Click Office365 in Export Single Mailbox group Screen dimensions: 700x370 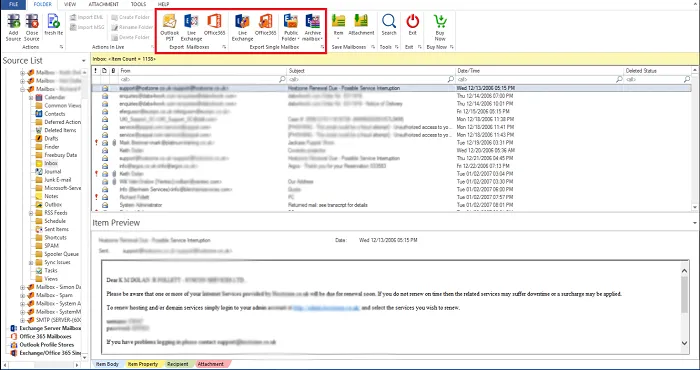(x=266, y=25)
